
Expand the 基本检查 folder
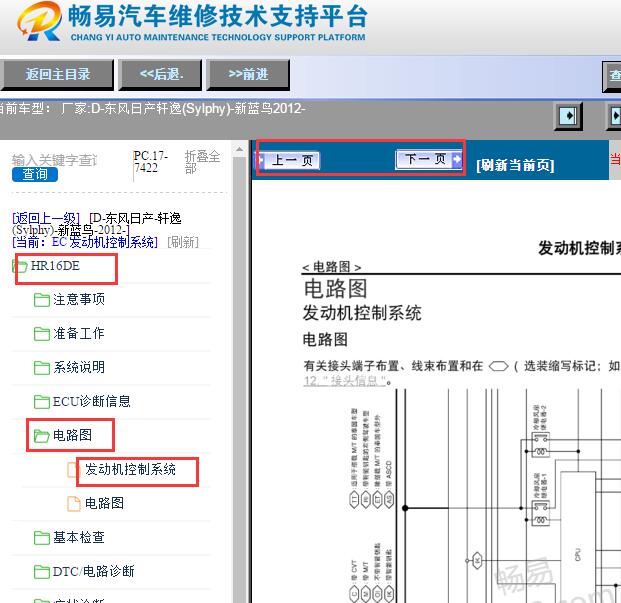pyautogui.click(x=79, y=538)
